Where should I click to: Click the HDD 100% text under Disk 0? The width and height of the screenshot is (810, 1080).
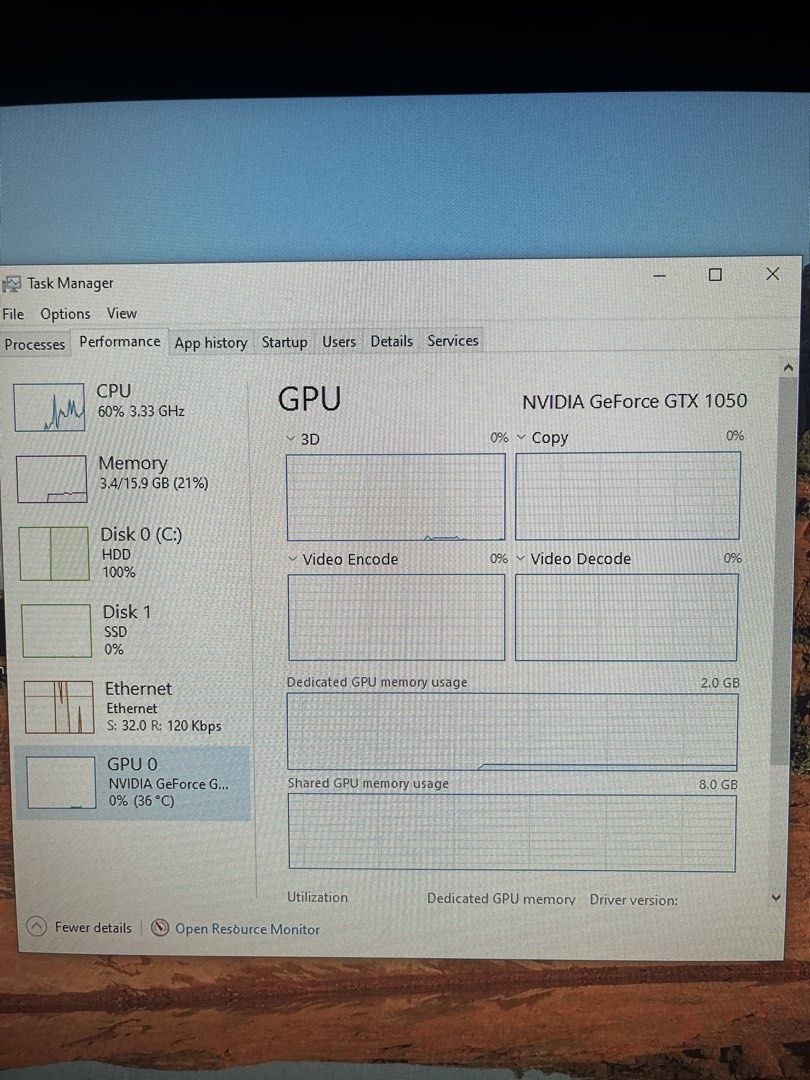coord(118,563)
